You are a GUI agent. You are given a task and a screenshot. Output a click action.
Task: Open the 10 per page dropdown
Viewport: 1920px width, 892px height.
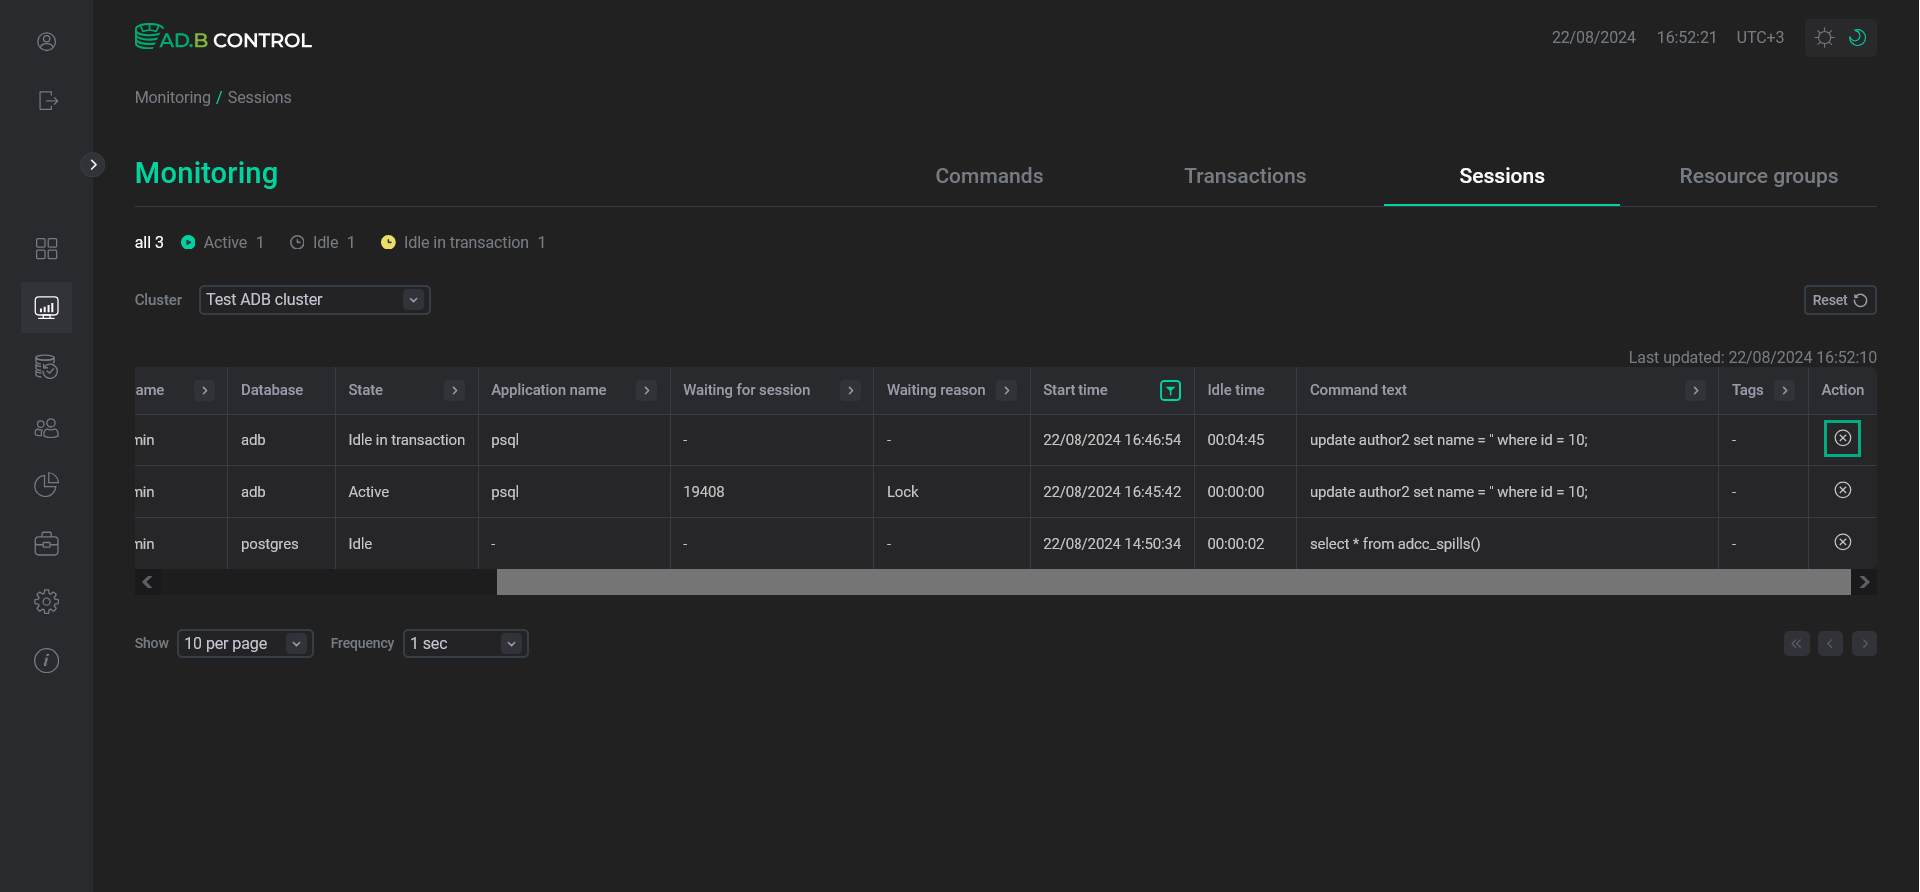(x=244, y=643)
